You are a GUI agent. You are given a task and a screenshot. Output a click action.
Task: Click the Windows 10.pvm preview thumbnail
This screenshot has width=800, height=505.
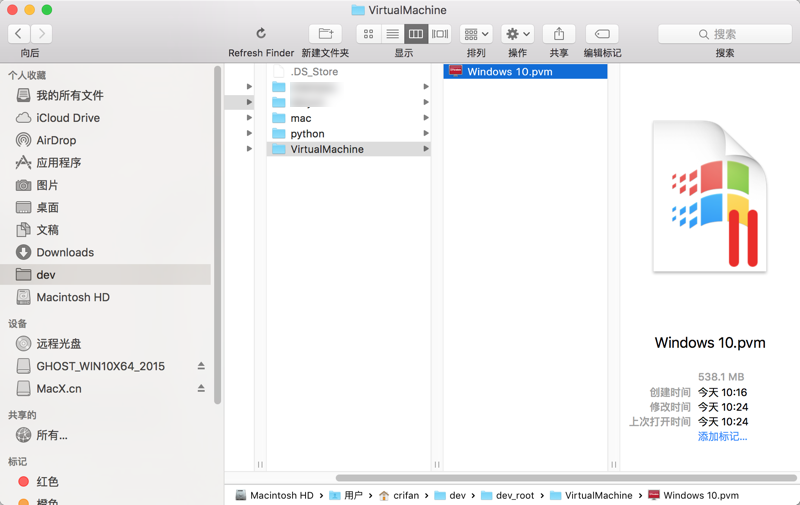pyautogui.click(x=710, y=196)
